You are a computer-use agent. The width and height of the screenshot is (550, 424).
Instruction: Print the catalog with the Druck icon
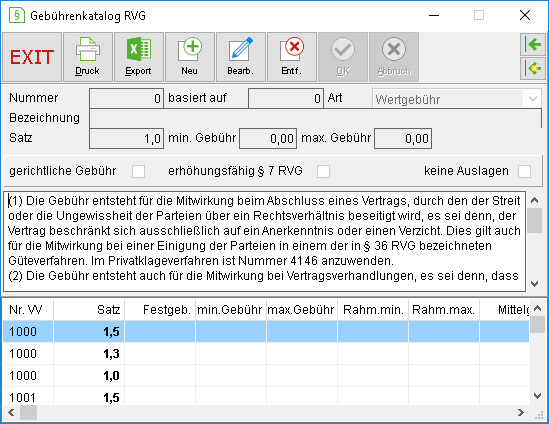pos(88,57)
